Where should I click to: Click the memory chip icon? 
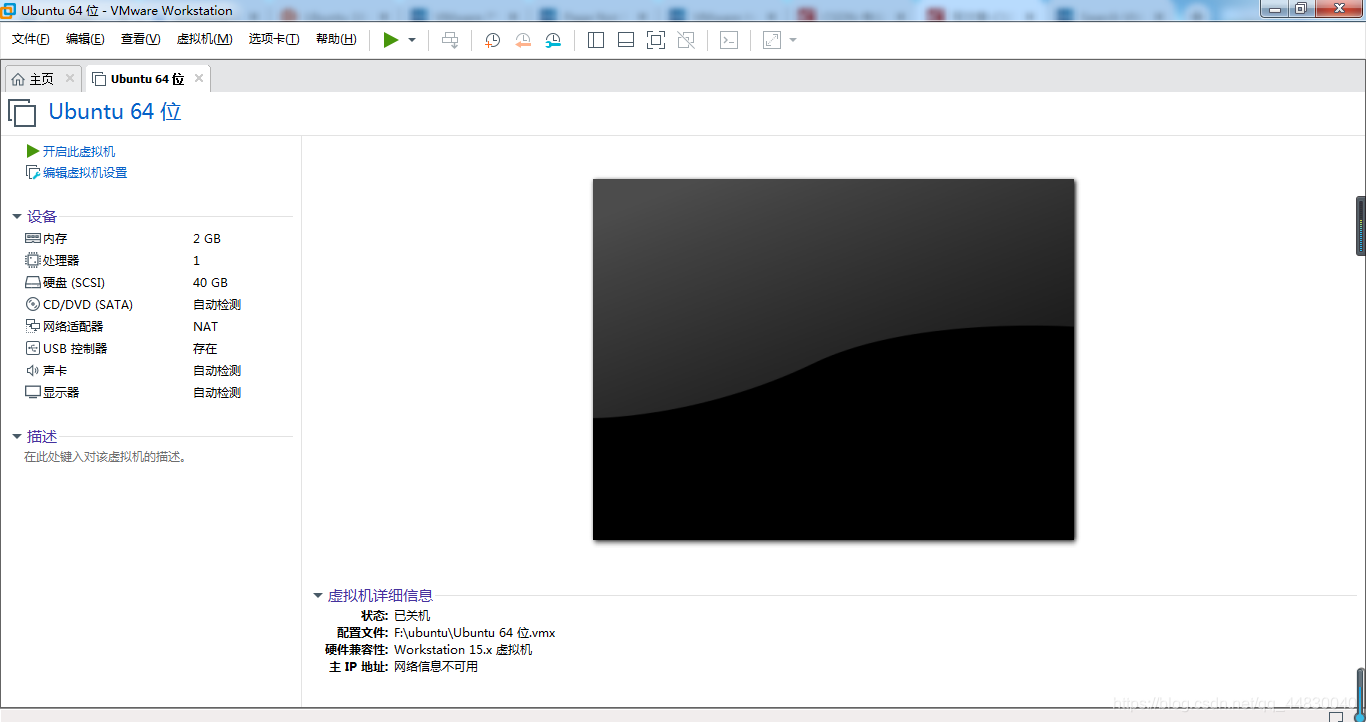(33, 238)
